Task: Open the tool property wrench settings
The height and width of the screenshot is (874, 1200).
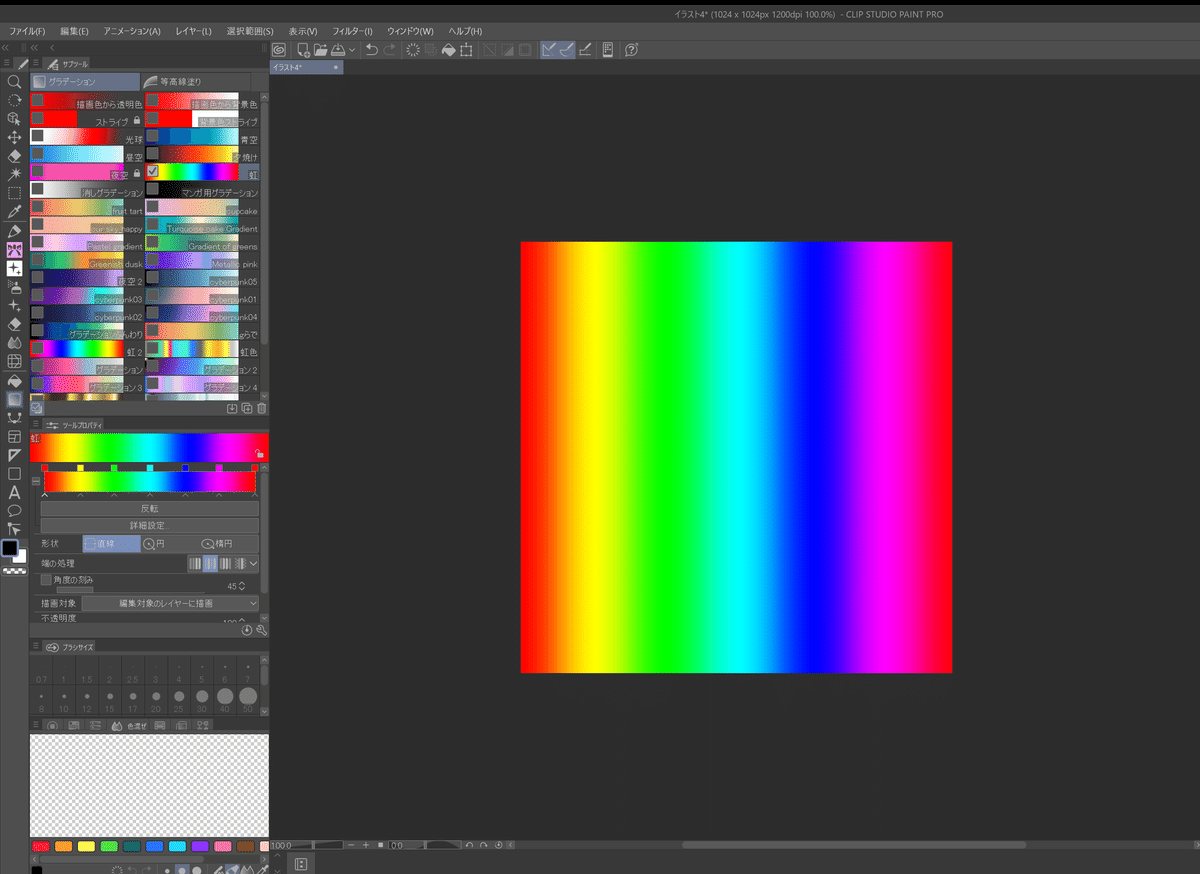Action: tap(261, 630)
